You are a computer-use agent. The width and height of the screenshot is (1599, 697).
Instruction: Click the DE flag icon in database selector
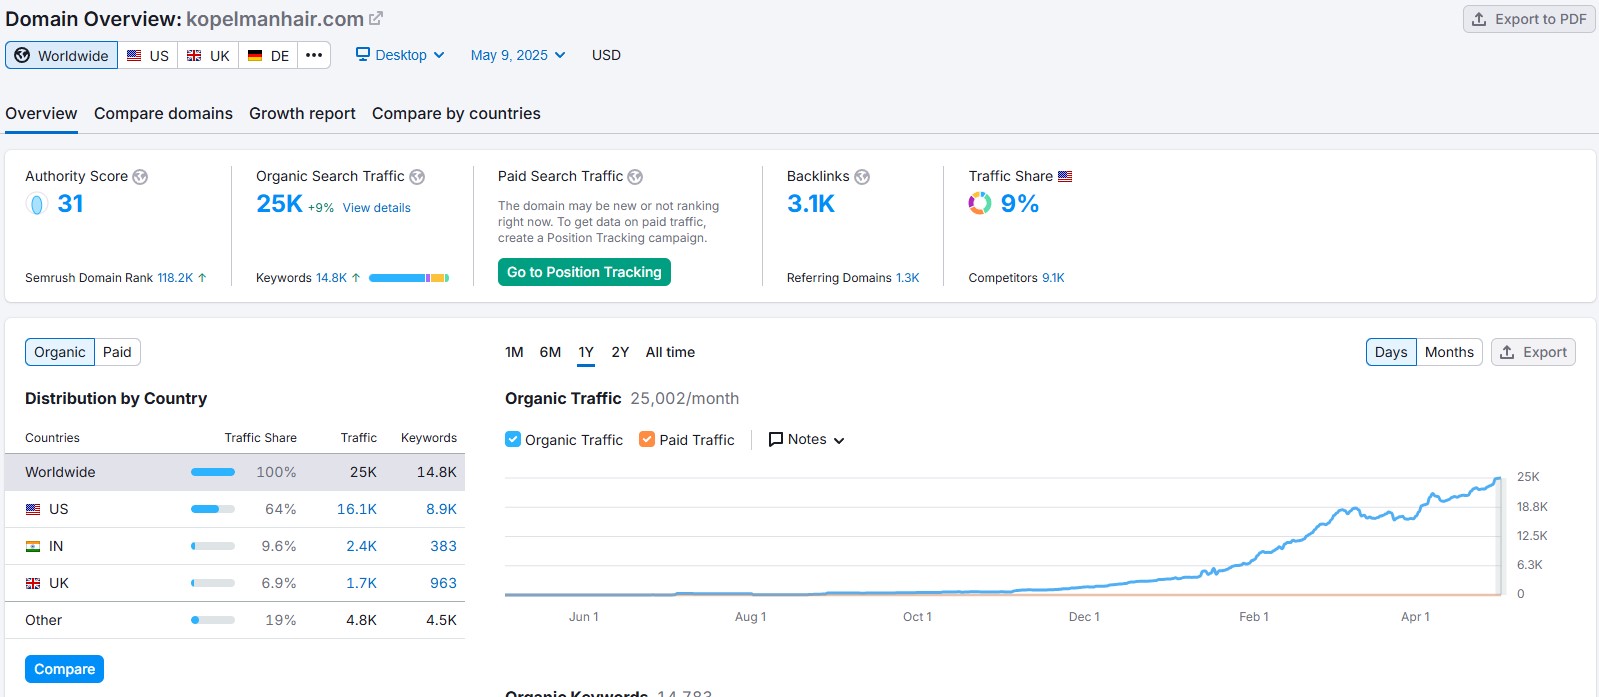[x=255, y=56]
